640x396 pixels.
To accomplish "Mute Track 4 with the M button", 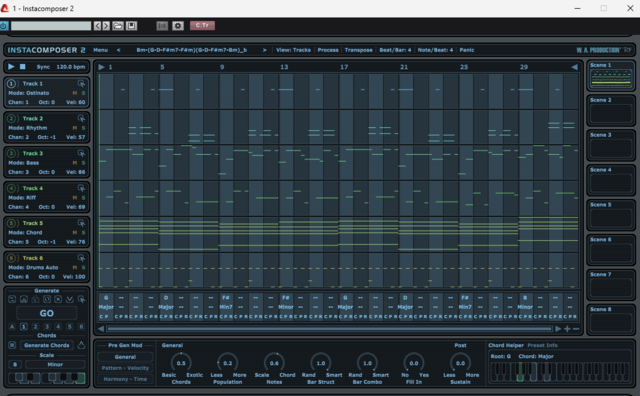I will (x=75, y=198).
